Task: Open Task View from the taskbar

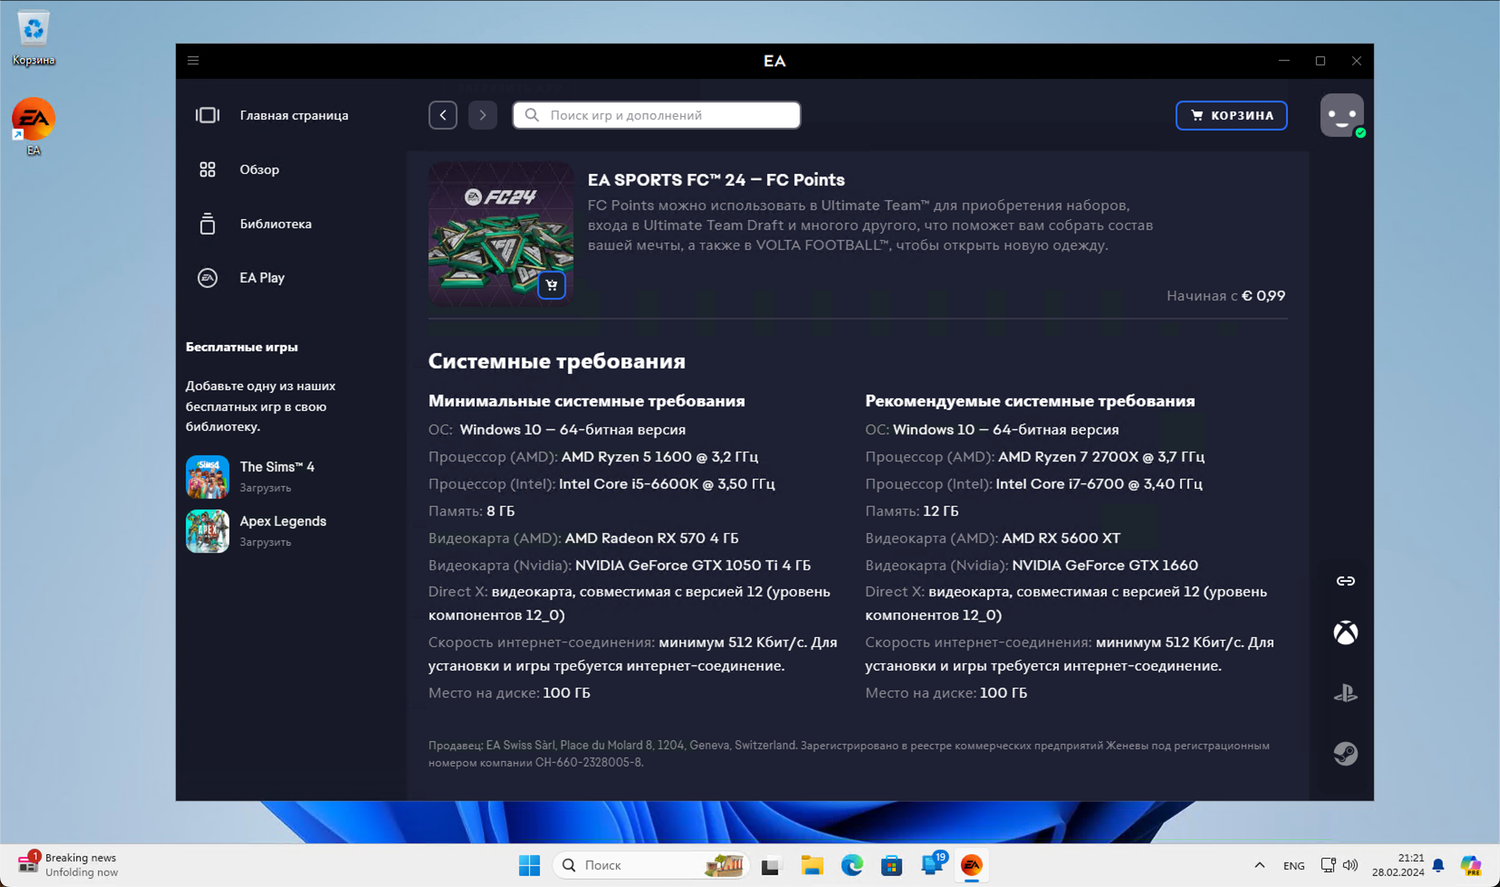Action: tap(770, 865)
